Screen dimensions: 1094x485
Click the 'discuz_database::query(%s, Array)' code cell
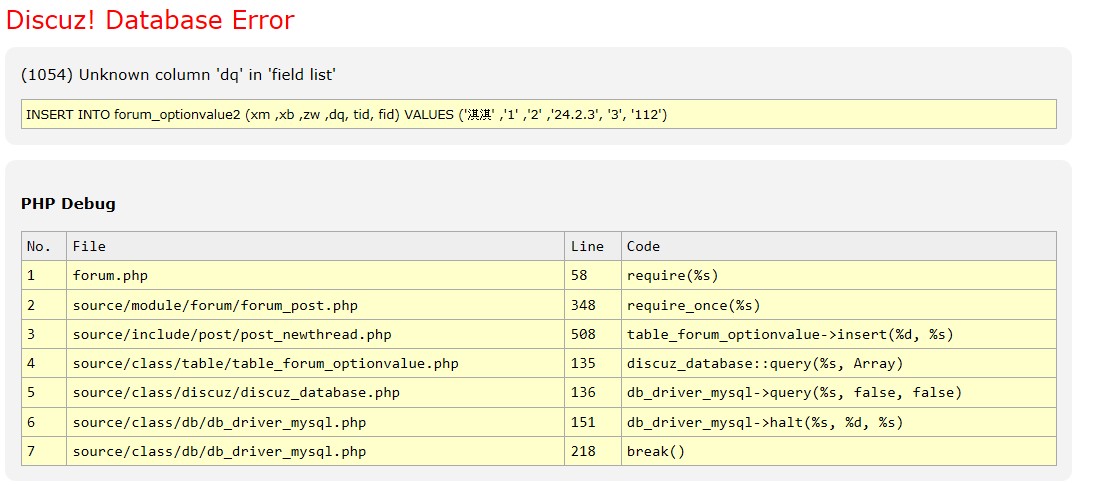tap(839, 364)
